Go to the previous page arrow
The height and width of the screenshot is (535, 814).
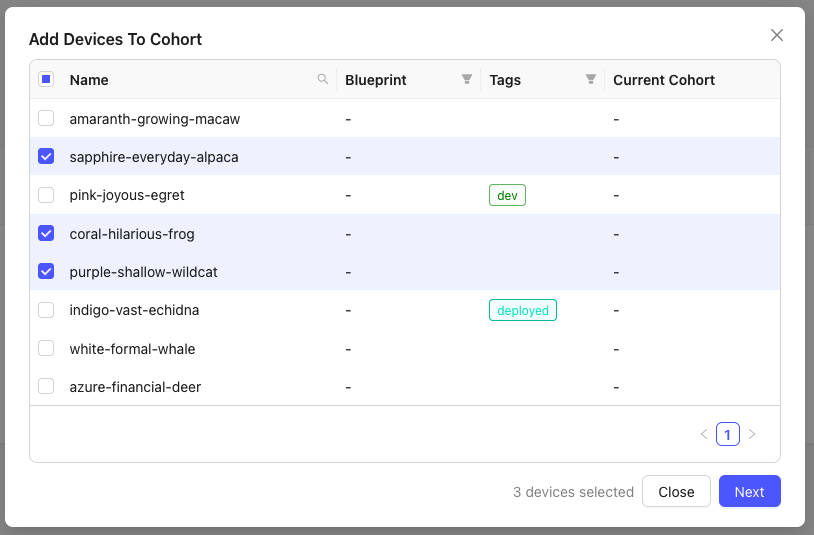pyautogui.click(x=704, y=434)
